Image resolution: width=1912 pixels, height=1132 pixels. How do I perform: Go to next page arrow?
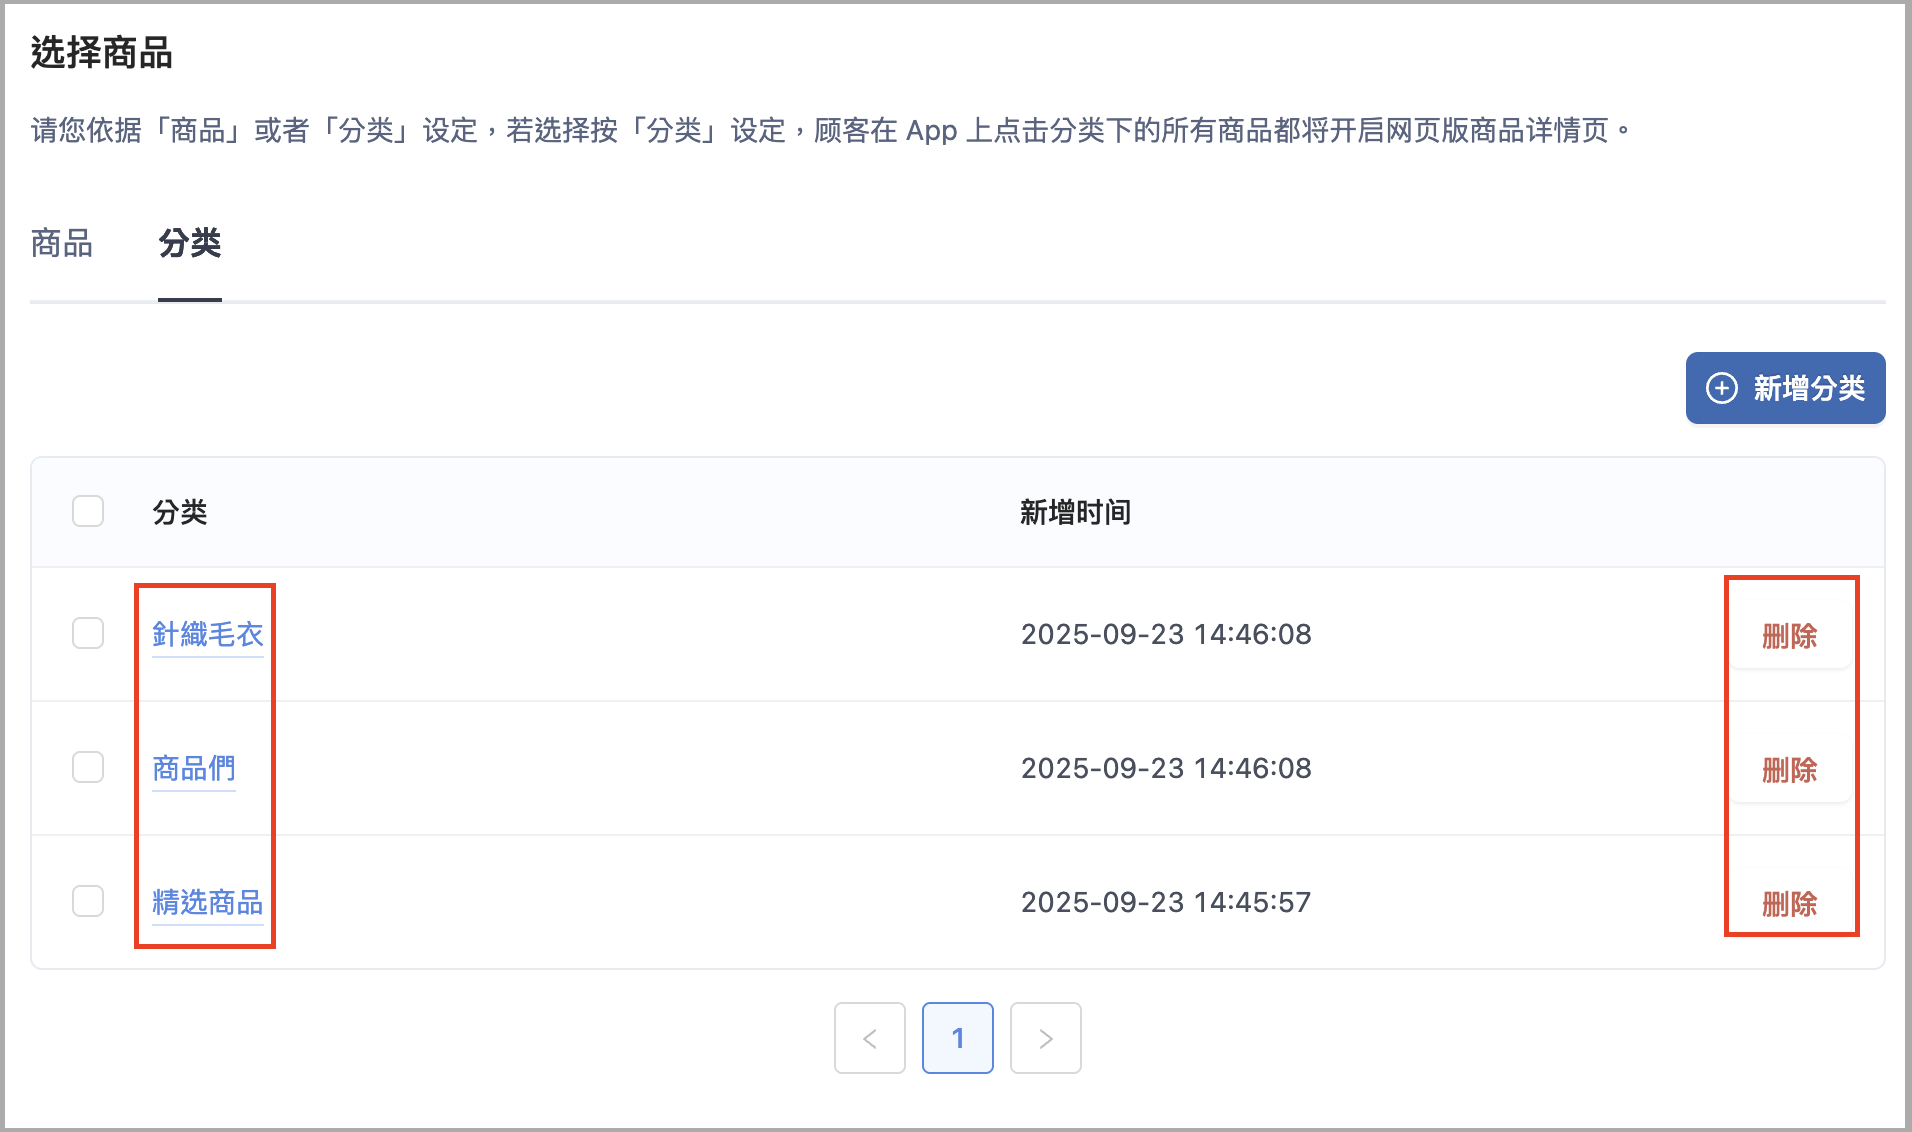(x=1046, y=1038)
